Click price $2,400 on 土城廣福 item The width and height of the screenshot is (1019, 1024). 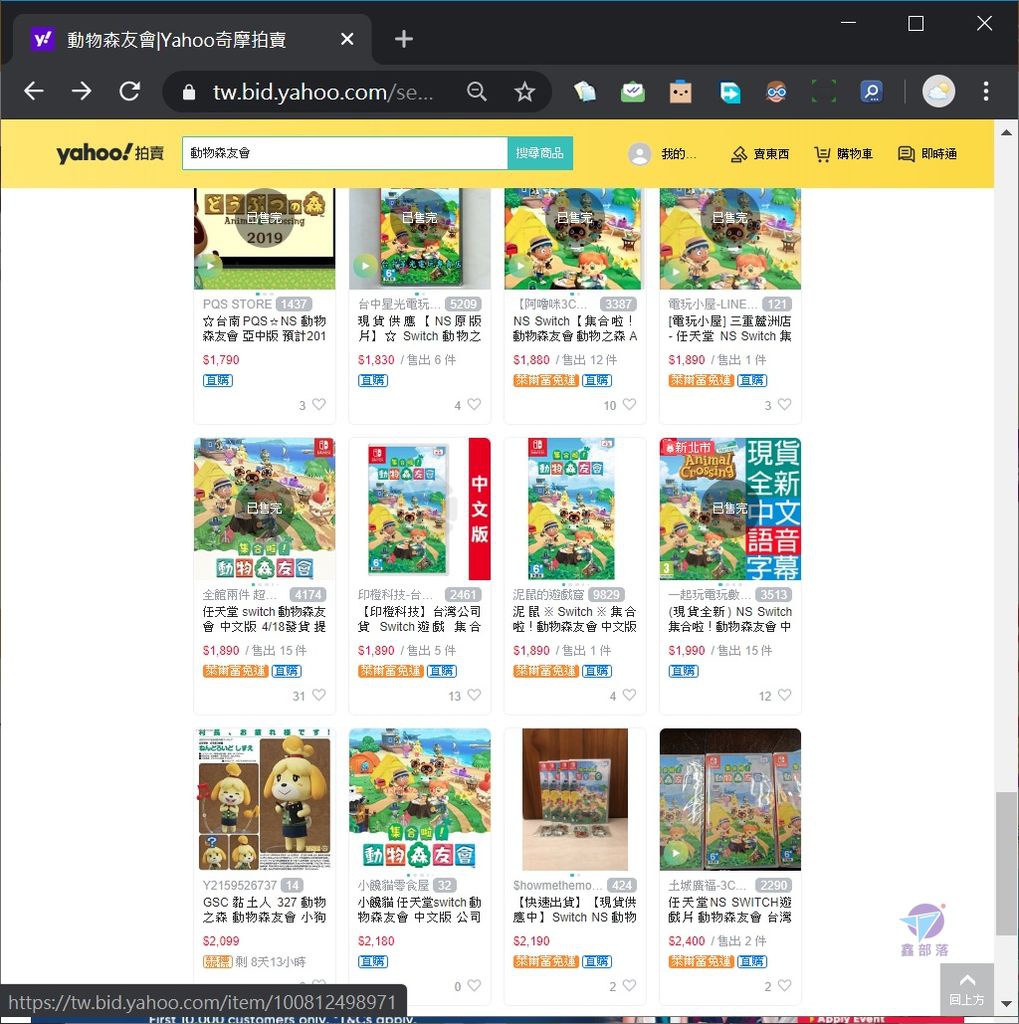point(687,941)
